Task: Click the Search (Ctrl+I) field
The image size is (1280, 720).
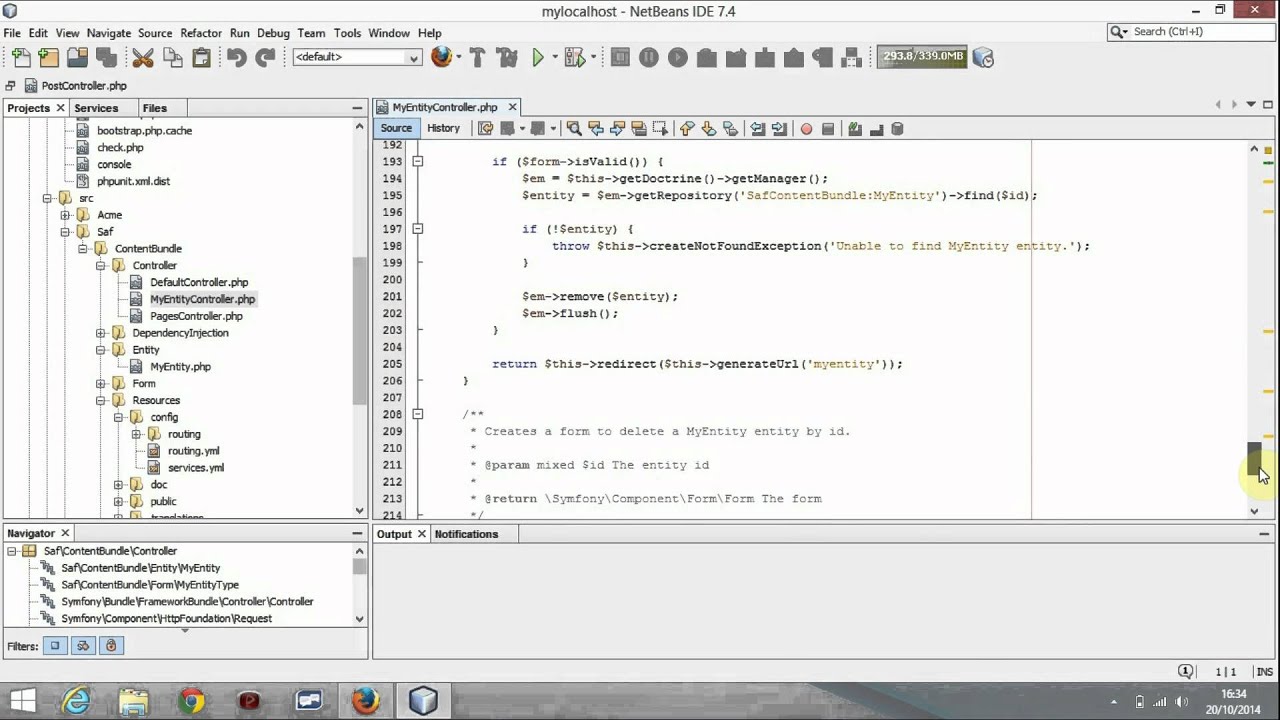Action: pyautogui.click(x=1190, y=32)
